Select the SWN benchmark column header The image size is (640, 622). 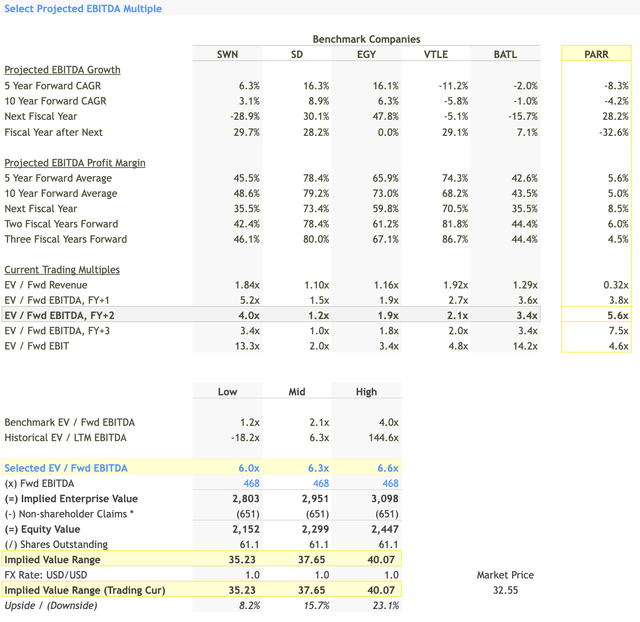pyautogui.click(x=227, y=54)
